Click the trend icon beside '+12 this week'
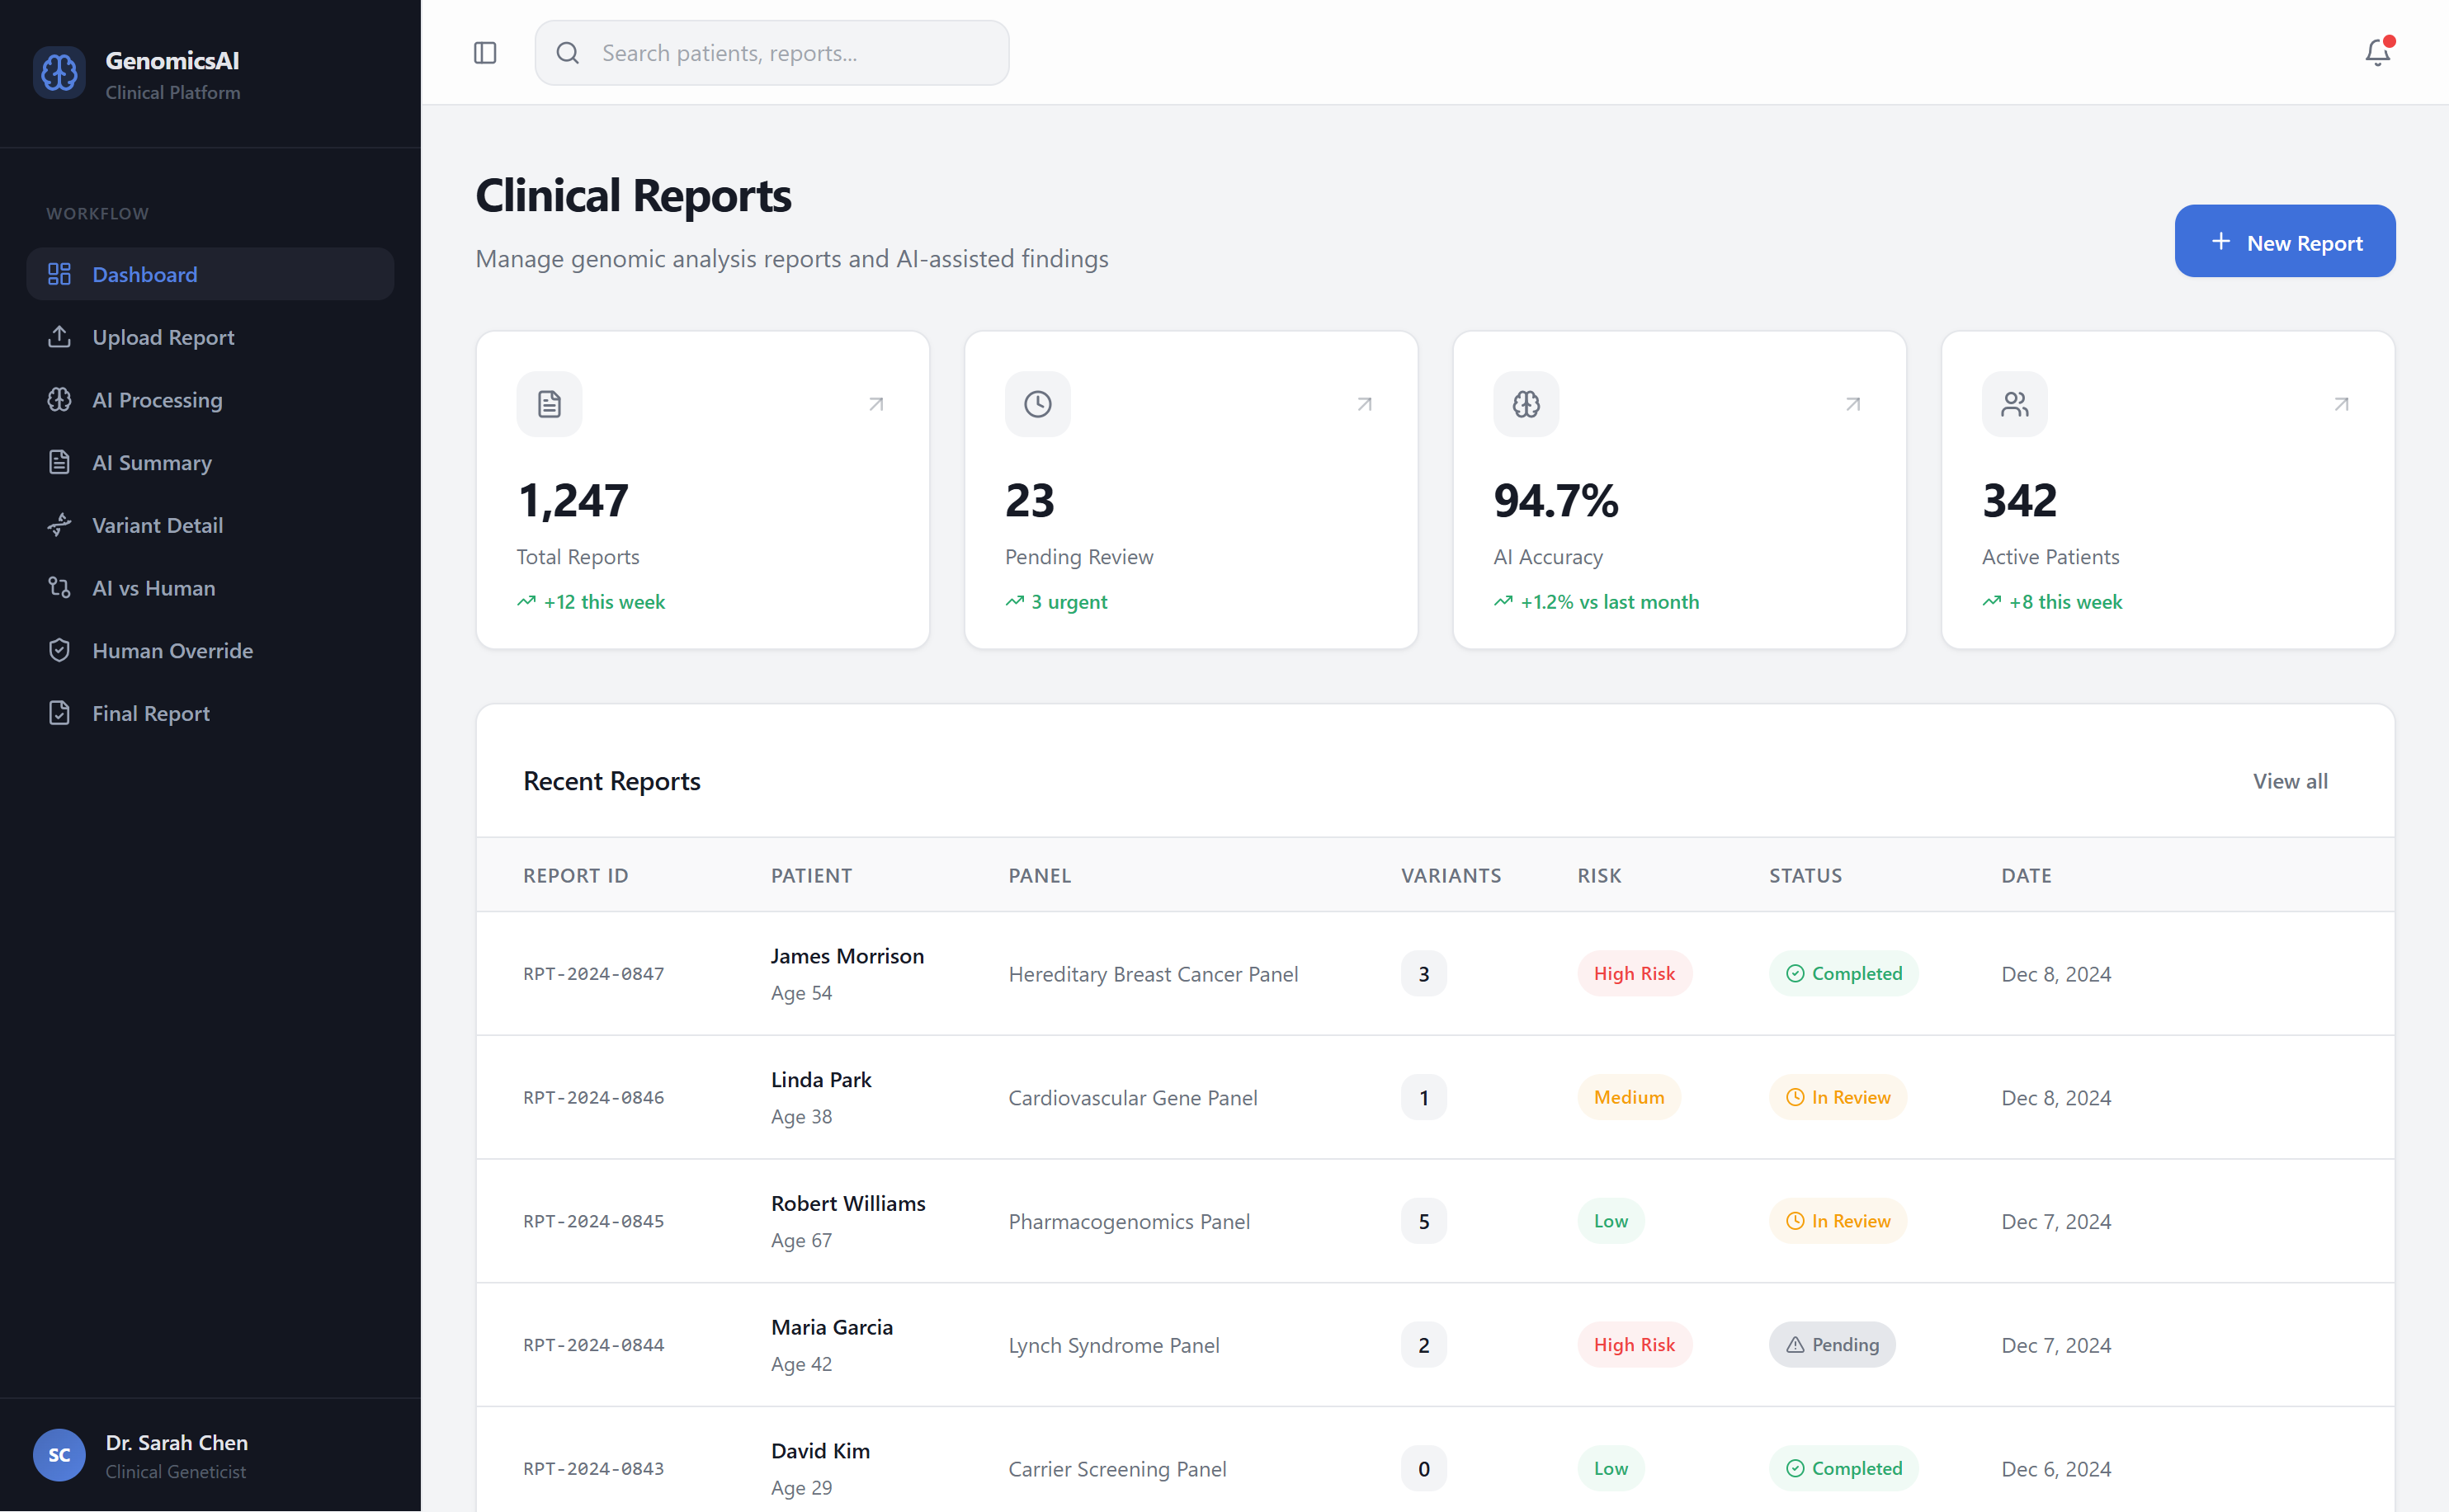This screenshot has height=1512, width=2449. [526, 601]
